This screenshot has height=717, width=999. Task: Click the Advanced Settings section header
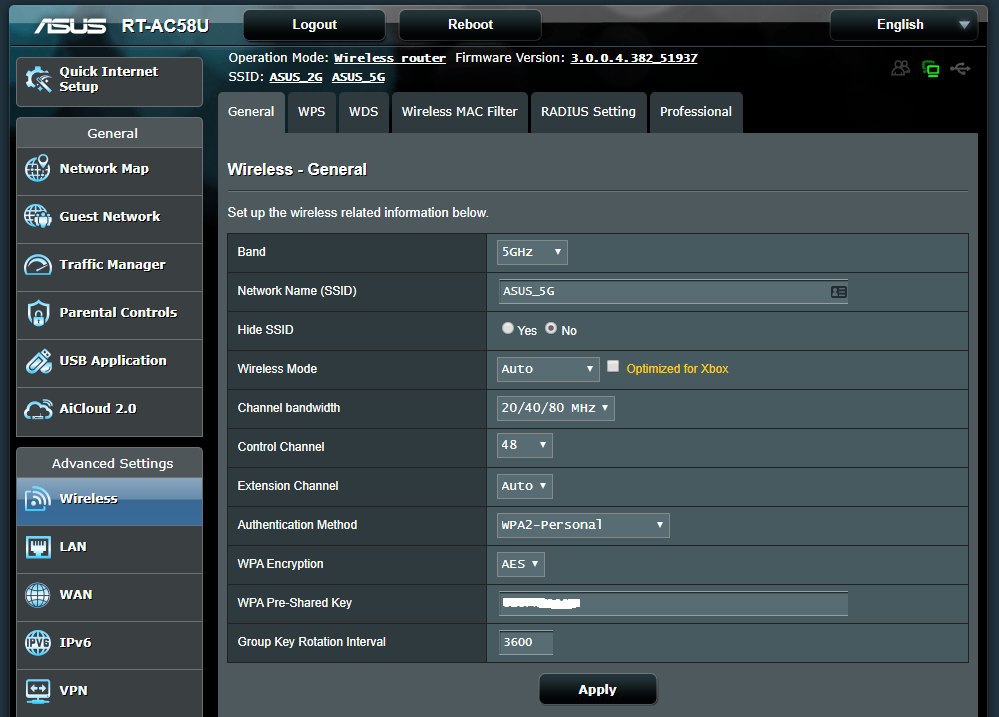tap(112, 463)
